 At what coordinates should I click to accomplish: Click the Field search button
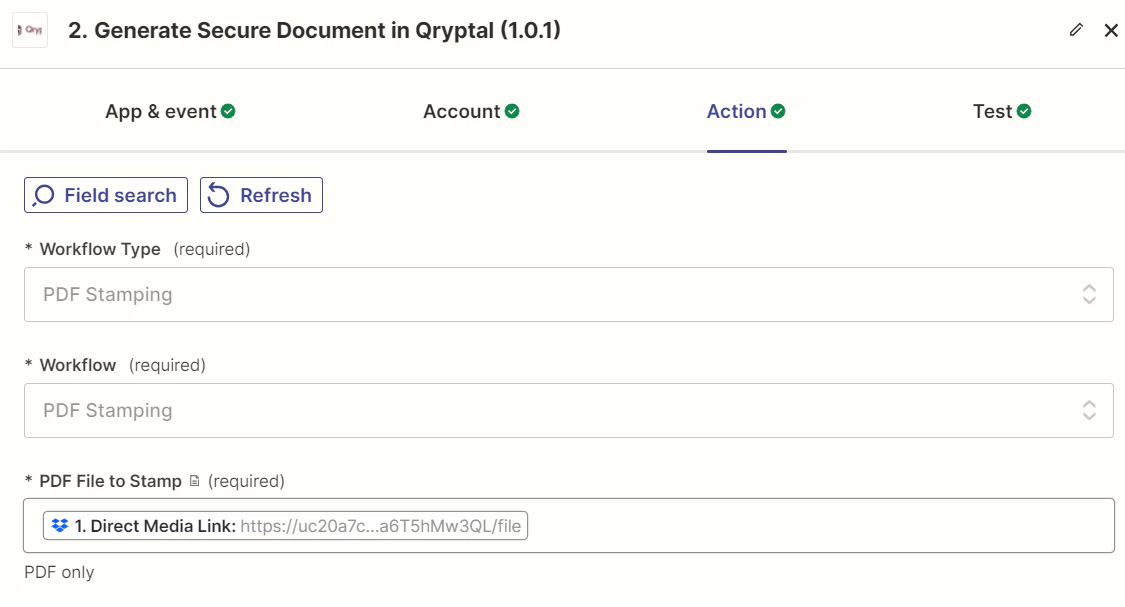click(x=105, y=194)
